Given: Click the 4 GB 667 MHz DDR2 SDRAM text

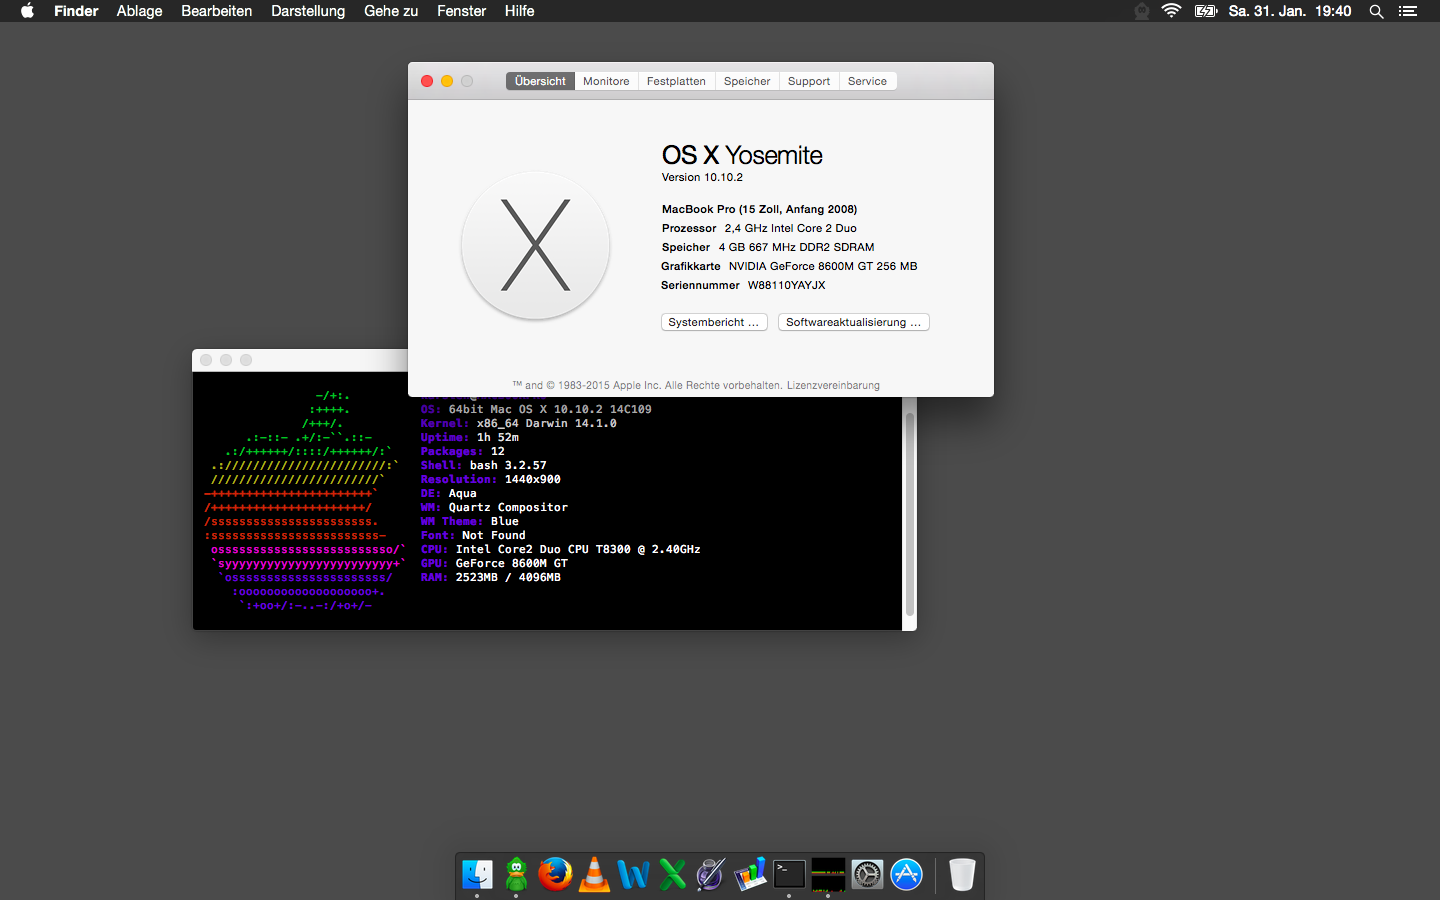Looking at the screenshot, I should (x=796, y=247).
